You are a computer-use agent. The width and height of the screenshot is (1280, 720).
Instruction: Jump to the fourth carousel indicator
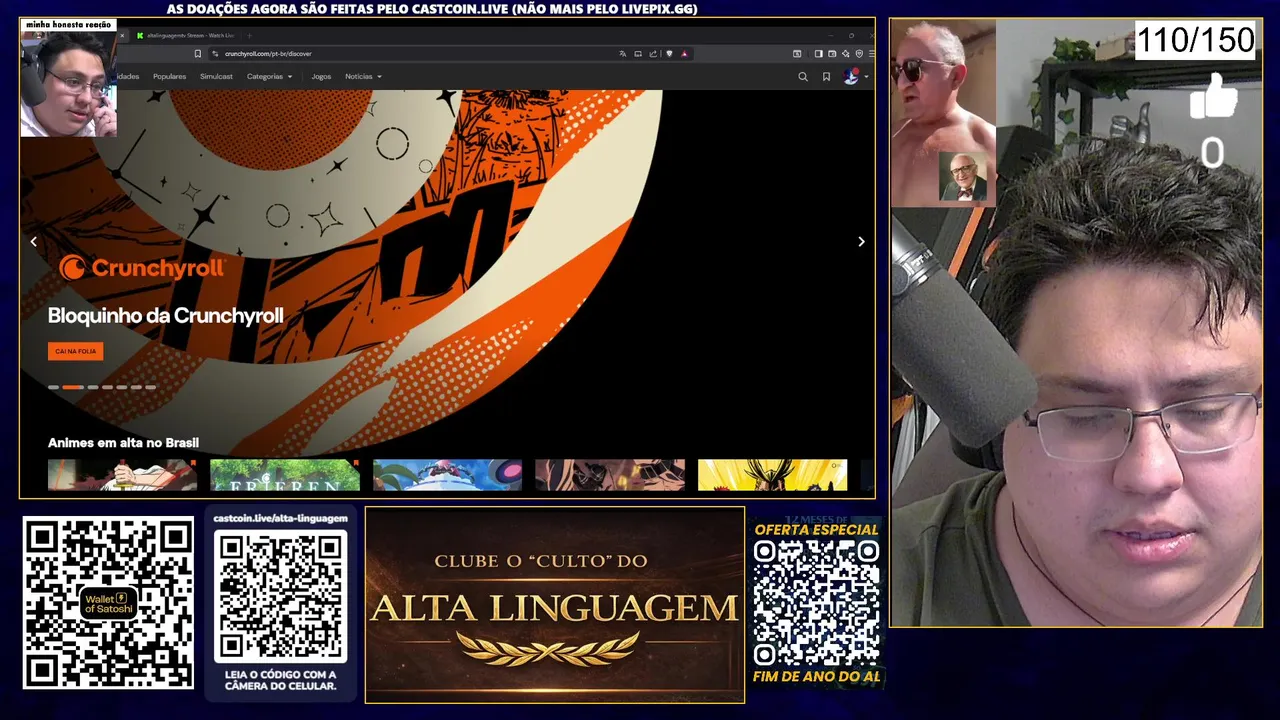[107, 387]
